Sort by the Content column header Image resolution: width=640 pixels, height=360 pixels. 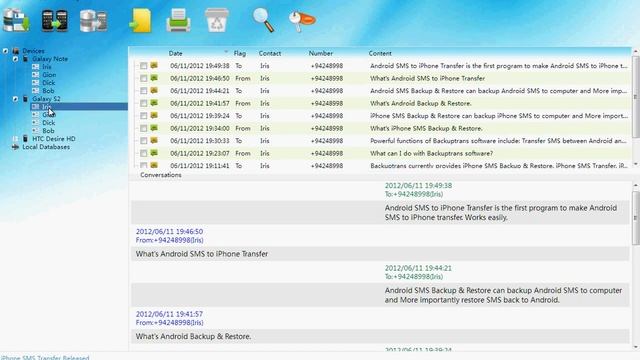point(380,53)
